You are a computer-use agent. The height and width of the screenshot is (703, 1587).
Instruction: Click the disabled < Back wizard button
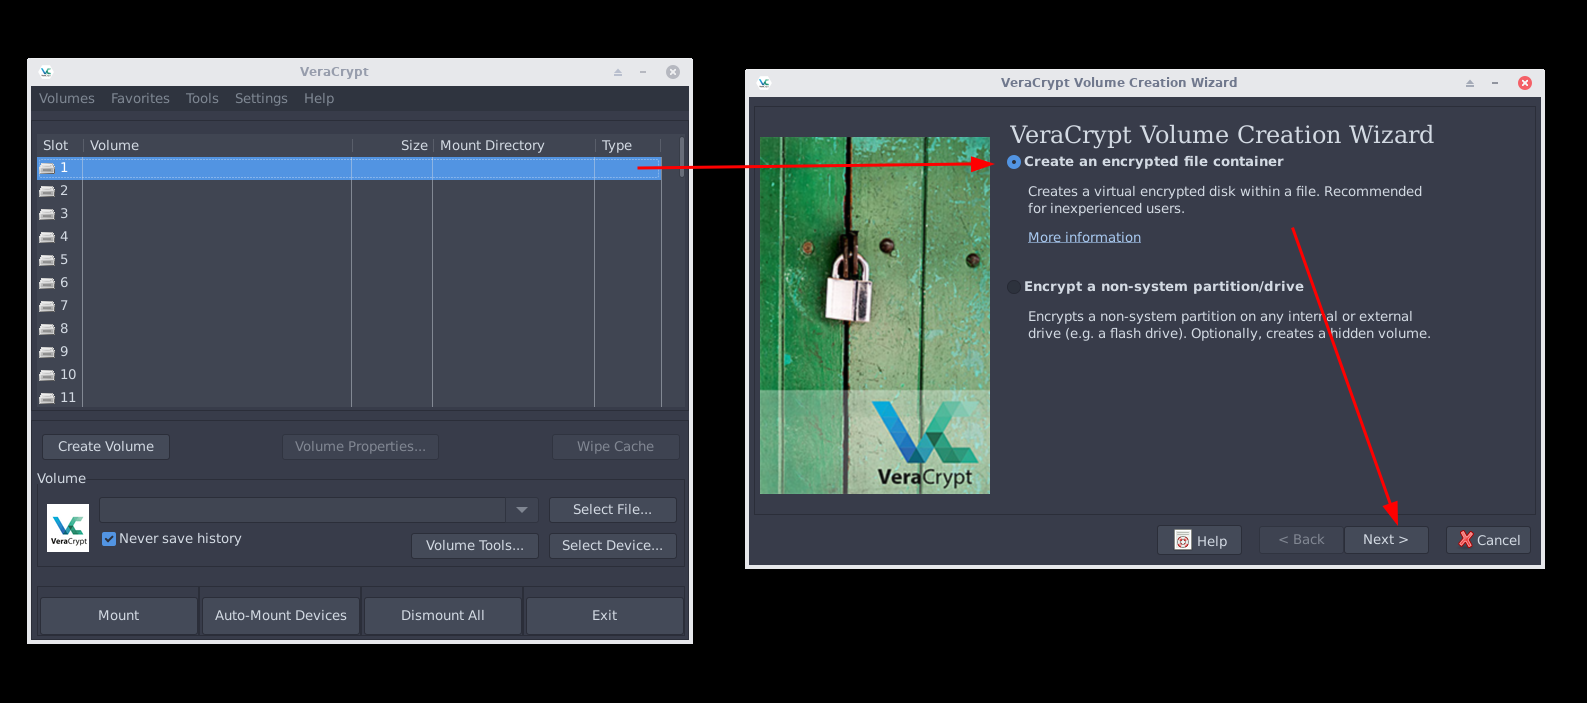point(1301,540)
